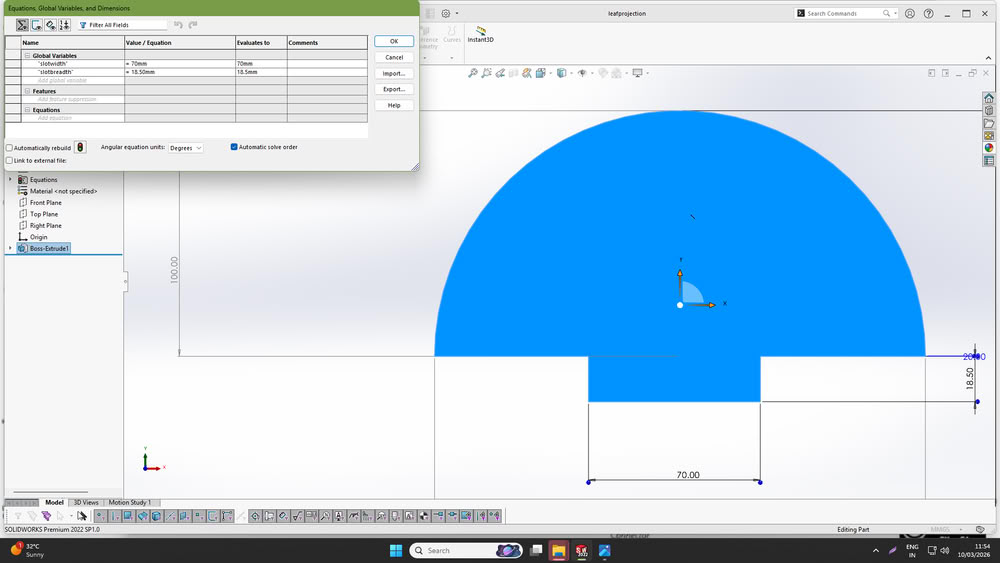Click the Redo arrow in Equations dialog

(193, 25)
